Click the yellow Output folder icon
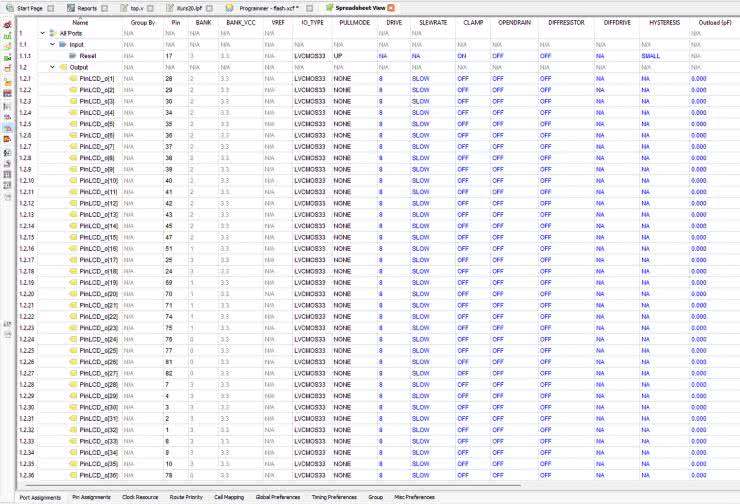Viewport: 740px width, 504px height. (x=62, y=67)
